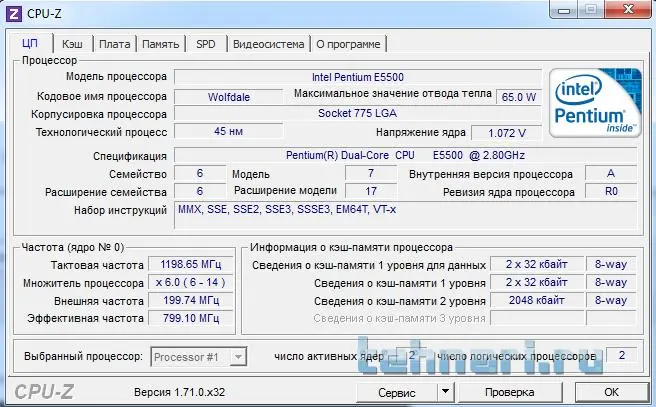The image size is (656, 407).
Task: Open the Плата tab
Action: [114, 44]
